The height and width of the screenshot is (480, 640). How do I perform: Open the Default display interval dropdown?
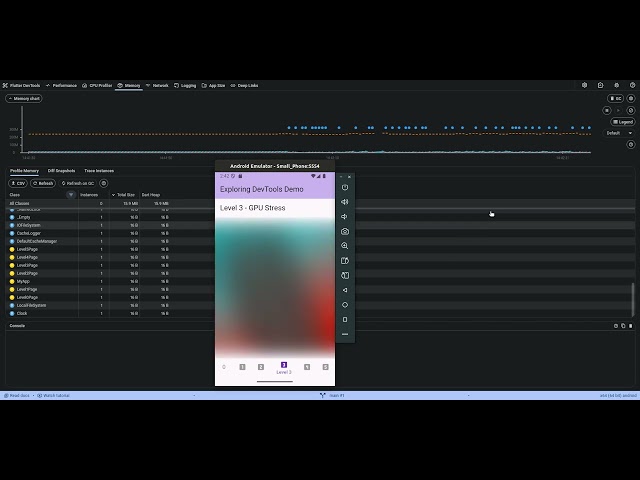(x=619, y=133)
